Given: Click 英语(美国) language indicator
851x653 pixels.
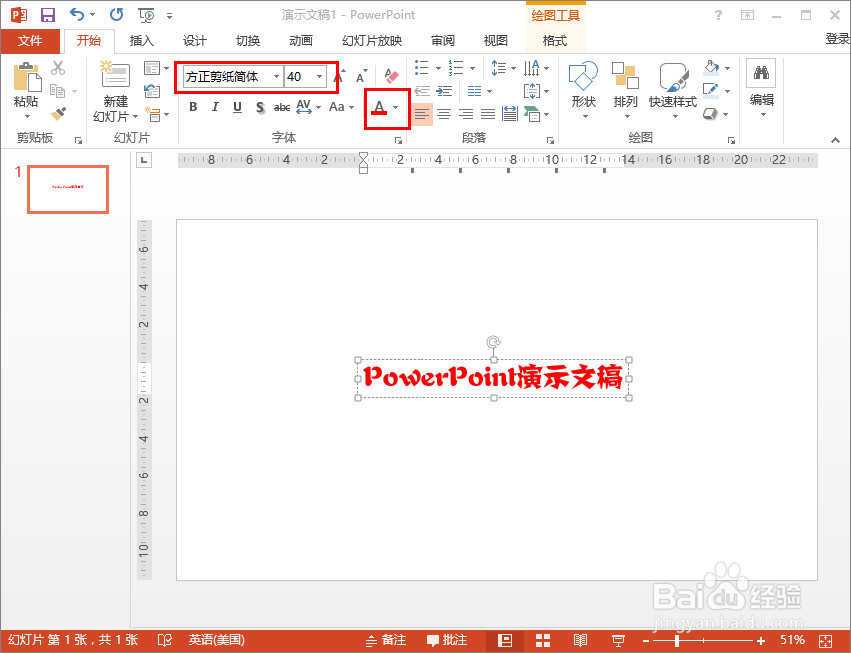Looking at the screenshot, I should pyautogui.click(x=217, y=641).
